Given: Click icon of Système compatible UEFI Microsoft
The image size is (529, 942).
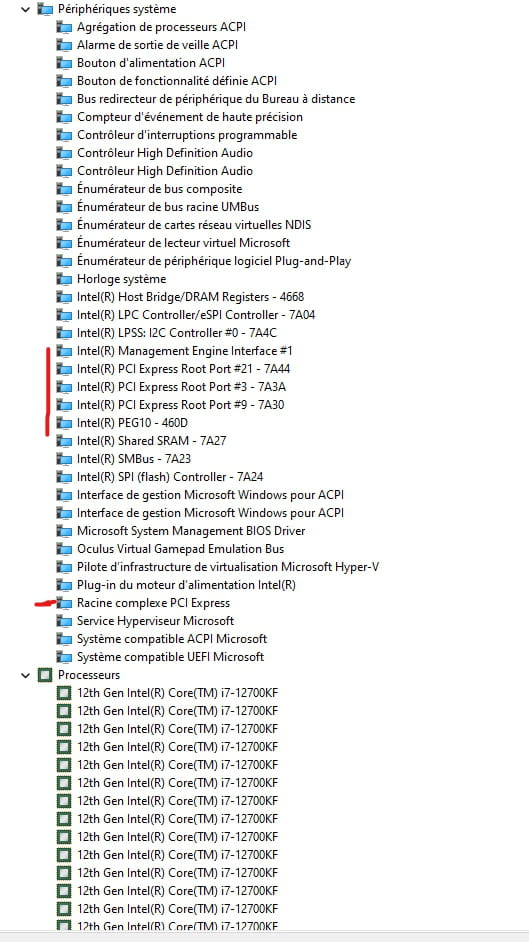Looking at the screenshot, I should point(64,657).
